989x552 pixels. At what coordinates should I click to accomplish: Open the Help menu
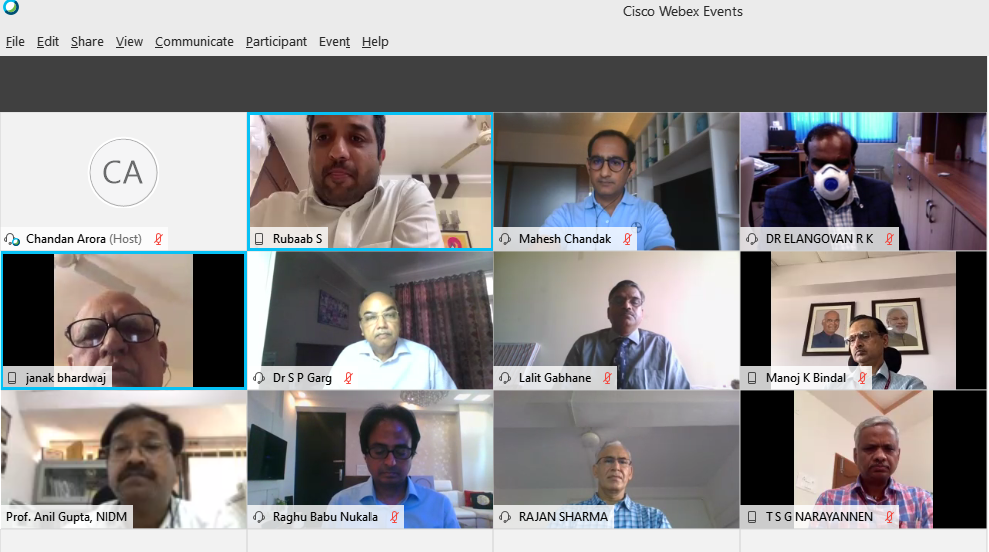coord(375,42)
